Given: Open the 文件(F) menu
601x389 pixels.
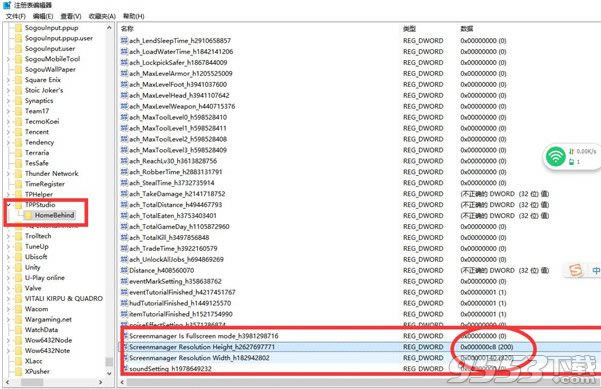Looking at the screenshot, I should pos(16,16).
